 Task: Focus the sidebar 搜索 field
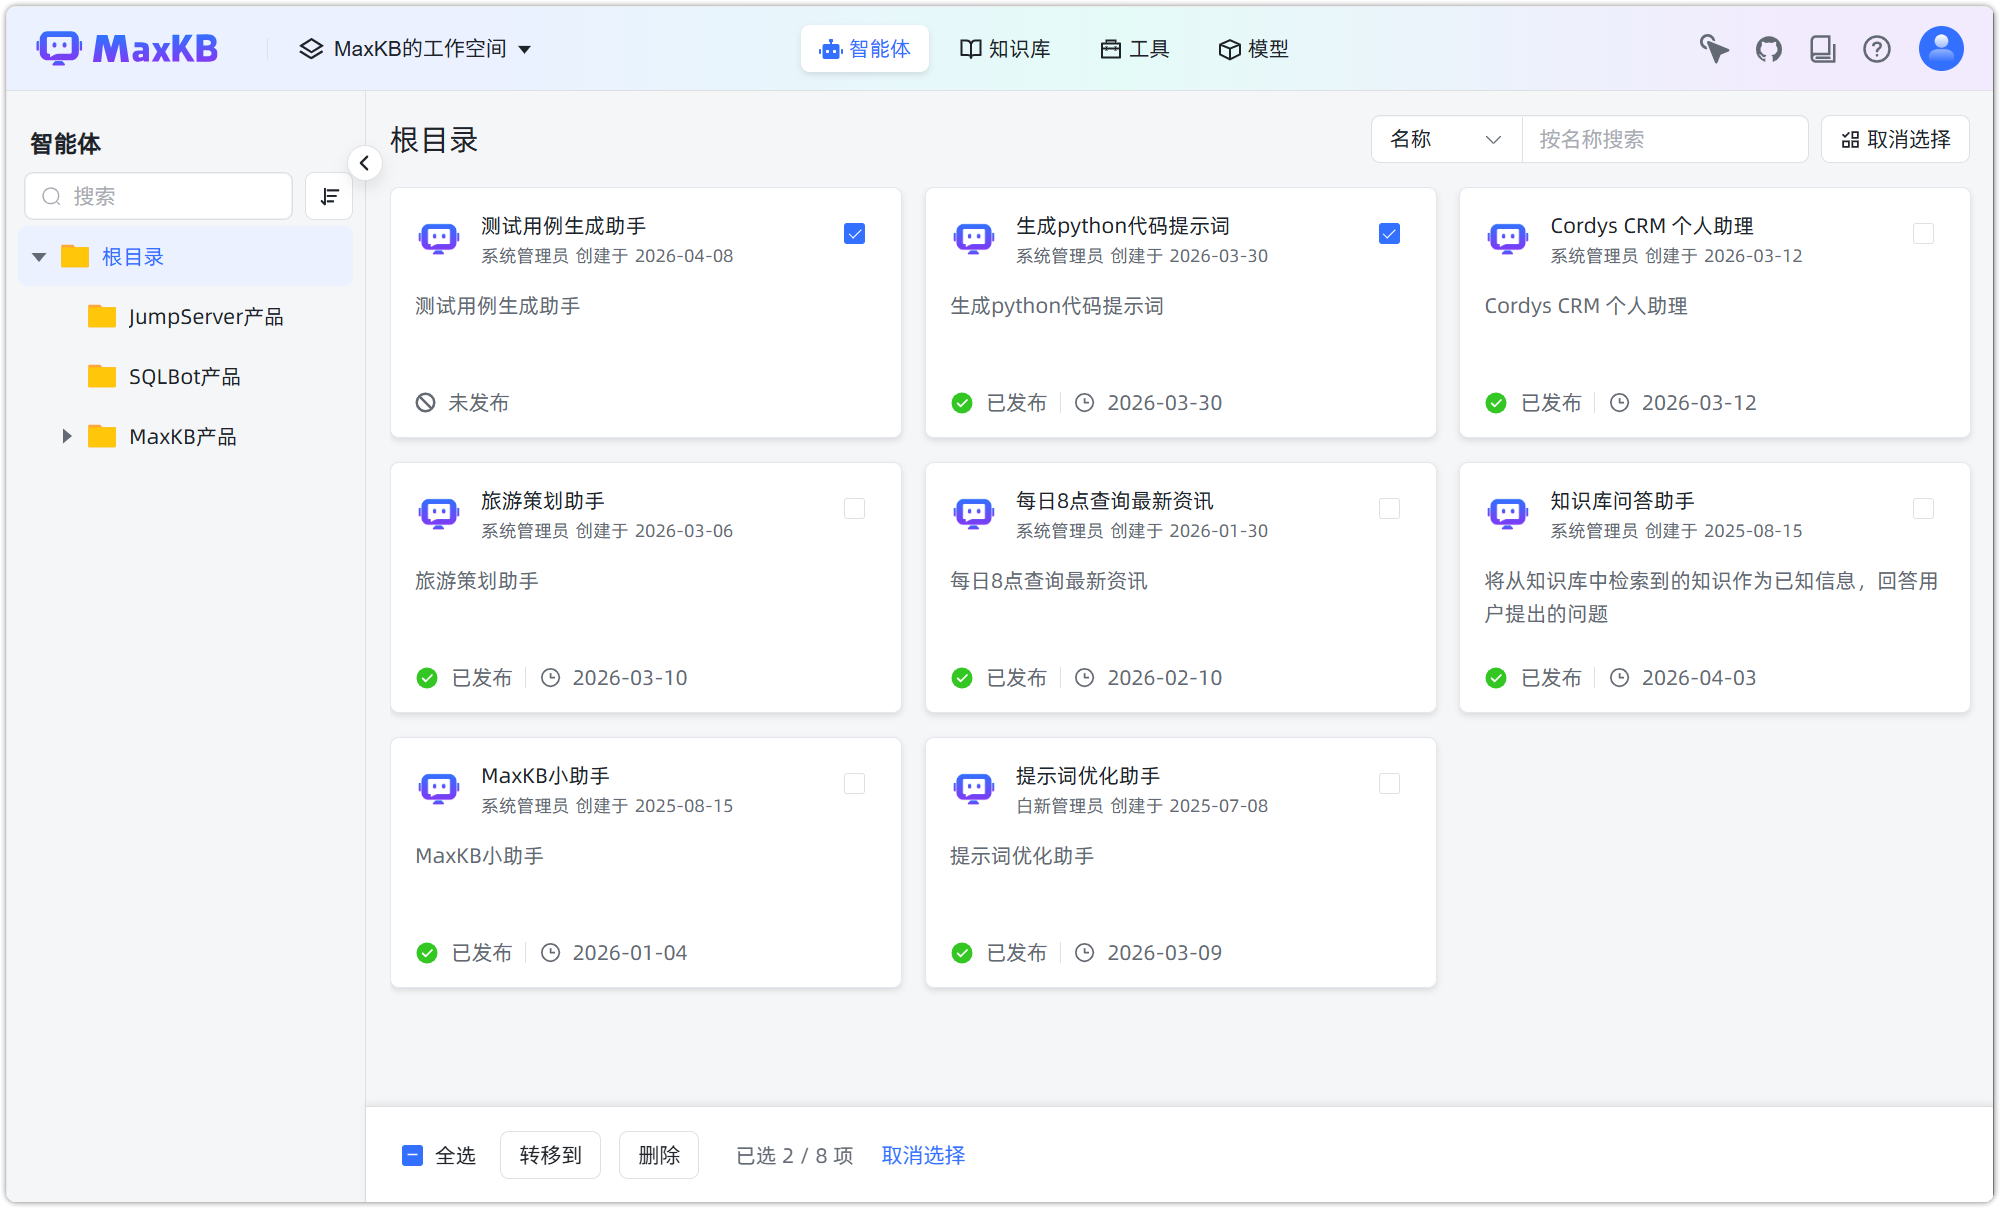159,196
